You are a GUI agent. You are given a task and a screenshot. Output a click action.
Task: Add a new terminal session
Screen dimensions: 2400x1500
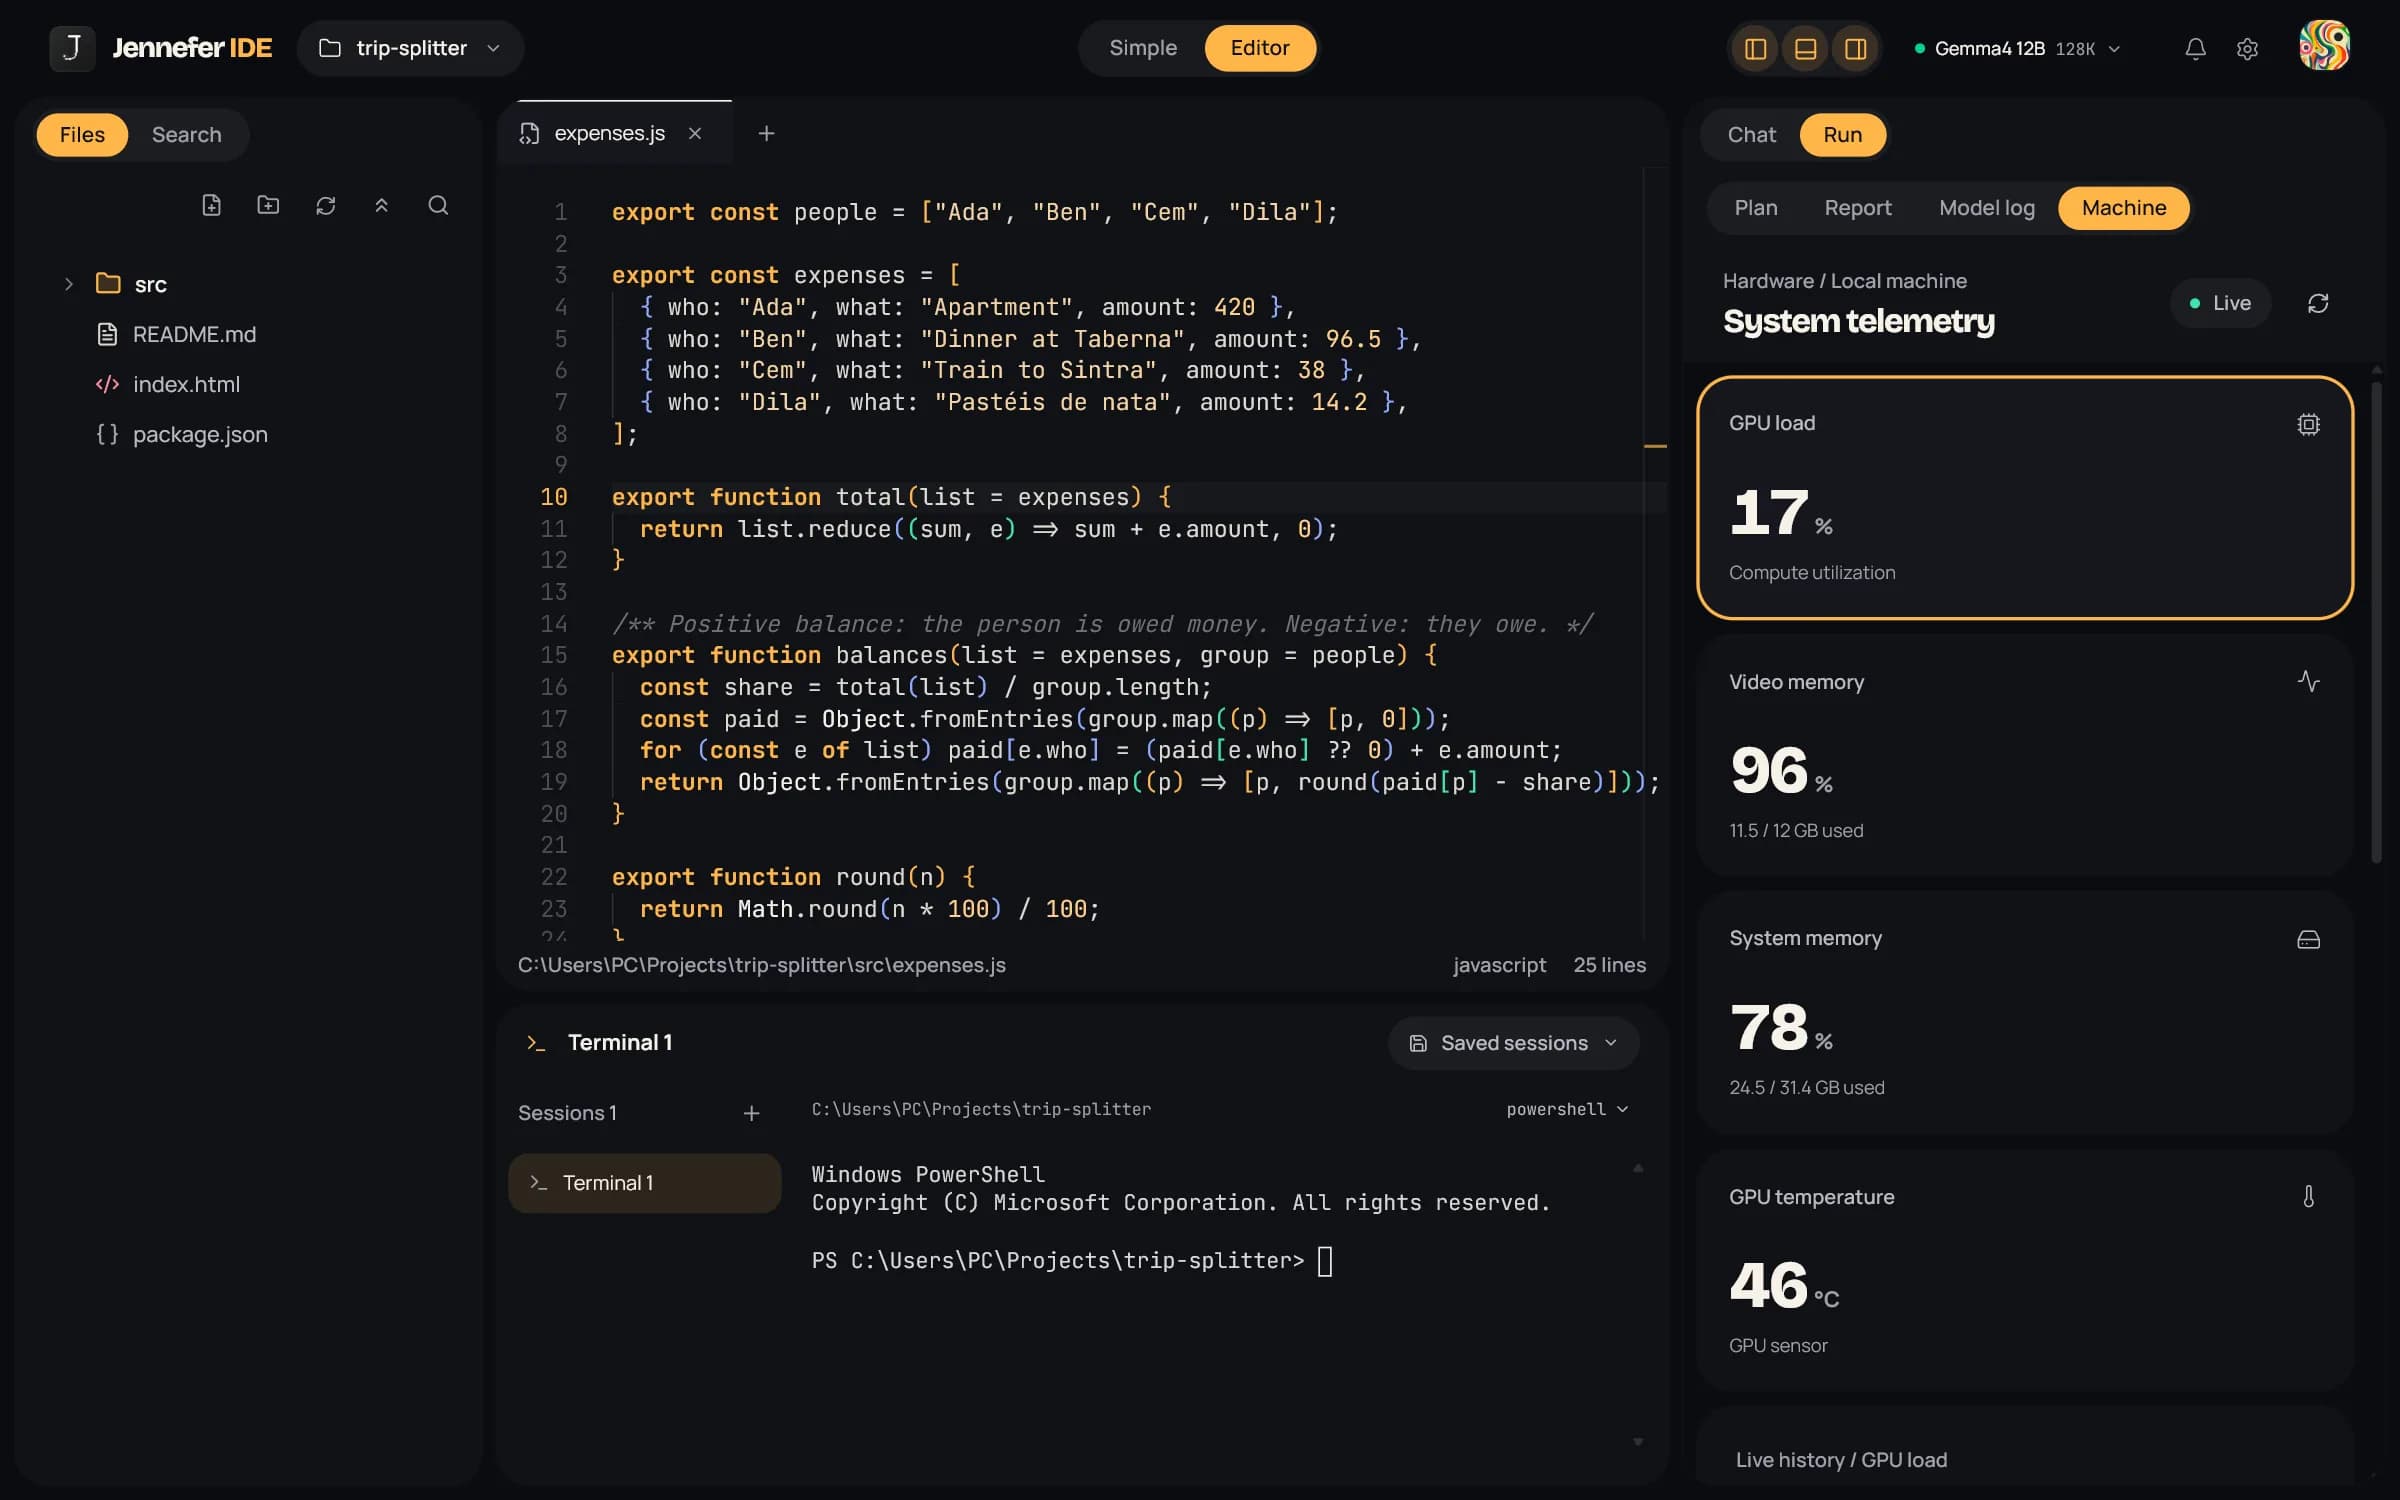pyautogui.click(x=751, y=1113)
